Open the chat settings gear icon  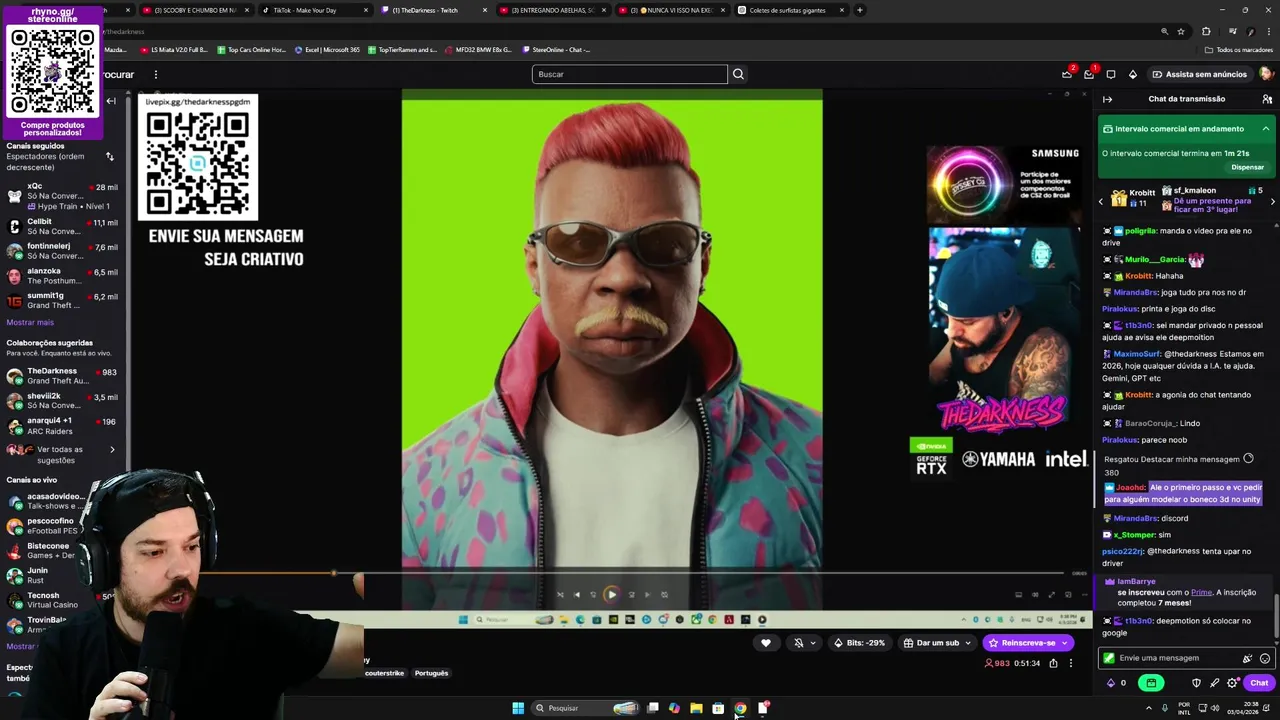[1232, 683]
